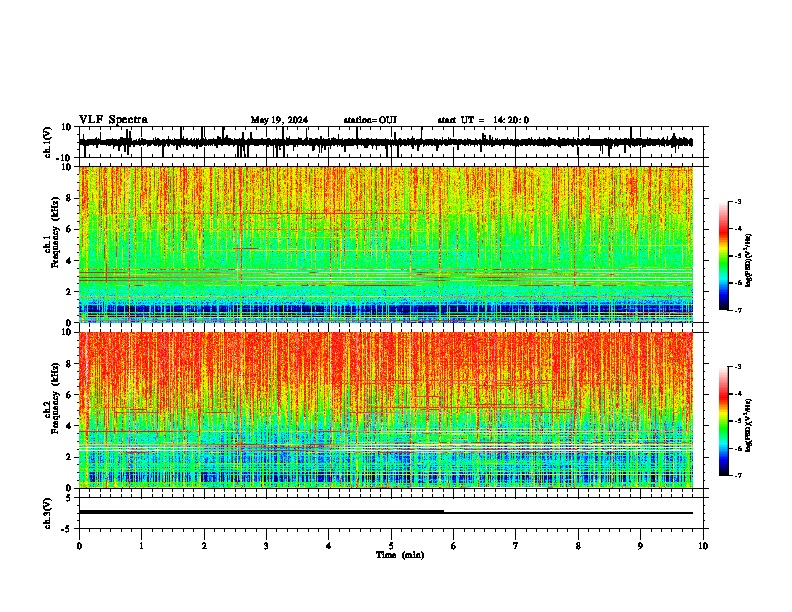This screenshot has height=612, width=792.
Task: Click time axis tick label "3"
Action: (266, 546)
